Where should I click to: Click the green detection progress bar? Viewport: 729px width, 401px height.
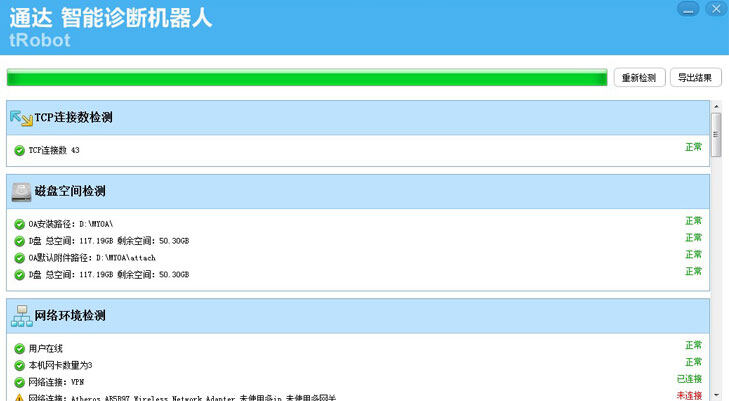coord(306,78)
